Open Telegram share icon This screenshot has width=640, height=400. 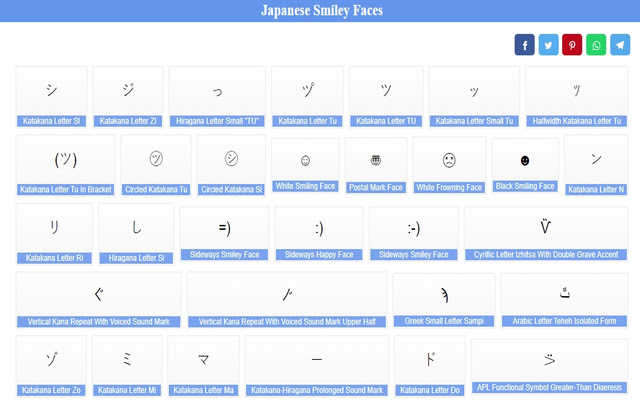(x=620, y=45)
